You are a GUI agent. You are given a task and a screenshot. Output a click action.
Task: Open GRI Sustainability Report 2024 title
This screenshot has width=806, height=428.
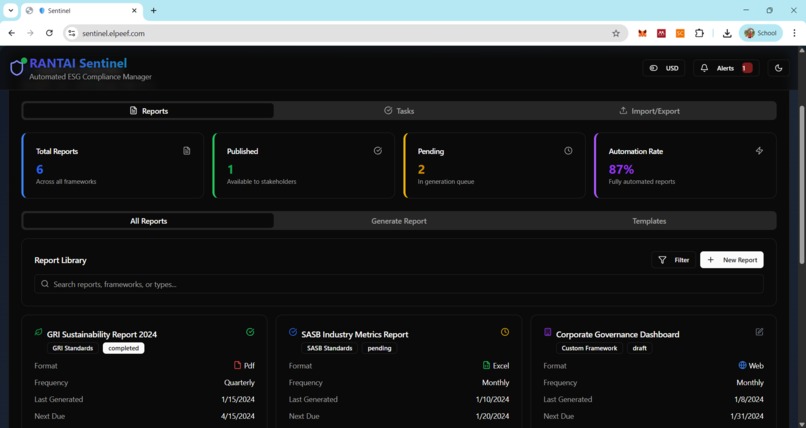click(x=102, y=334)
